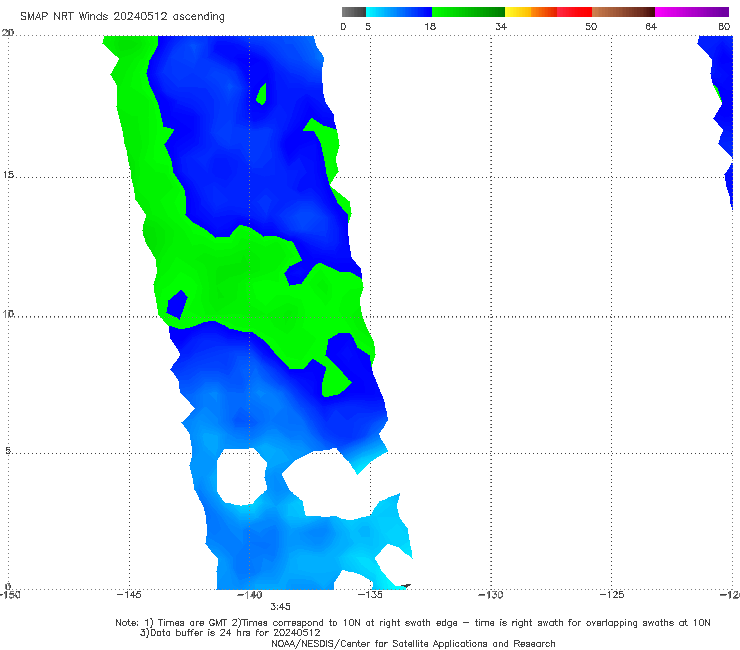
Task: Click the 'NOAA/NESDIS/Center for Satellite Applications' credit
Action: tap(413, 644)
